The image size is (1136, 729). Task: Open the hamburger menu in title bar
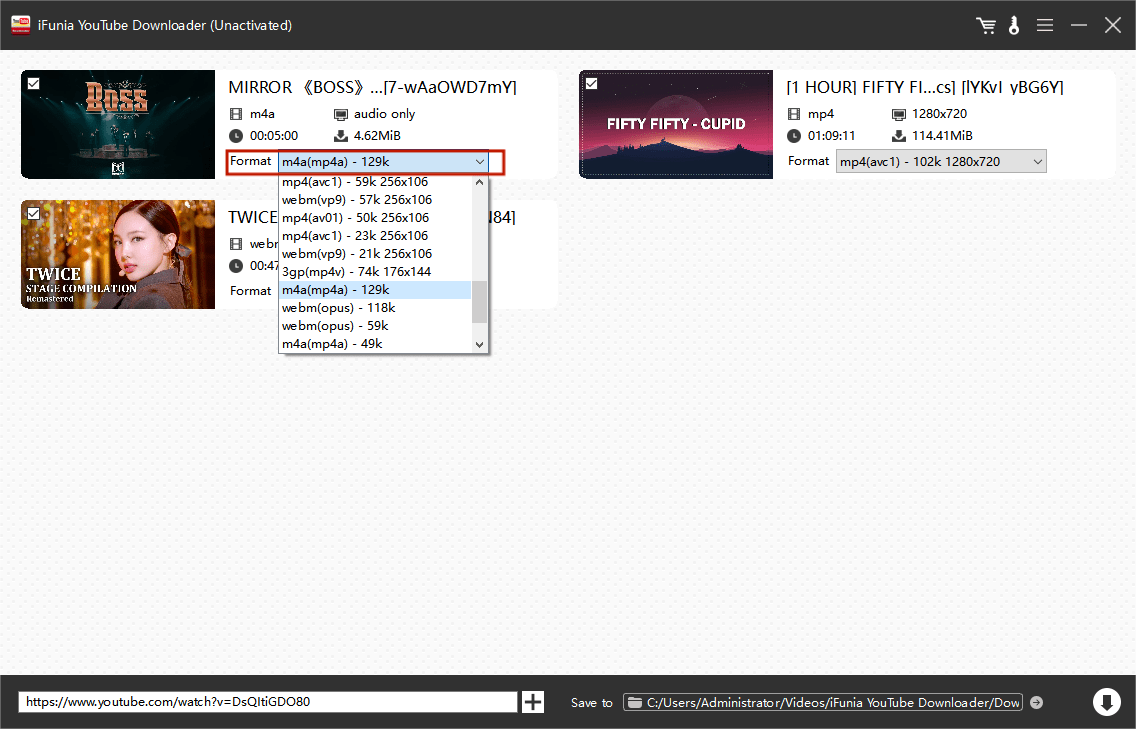1045,25
